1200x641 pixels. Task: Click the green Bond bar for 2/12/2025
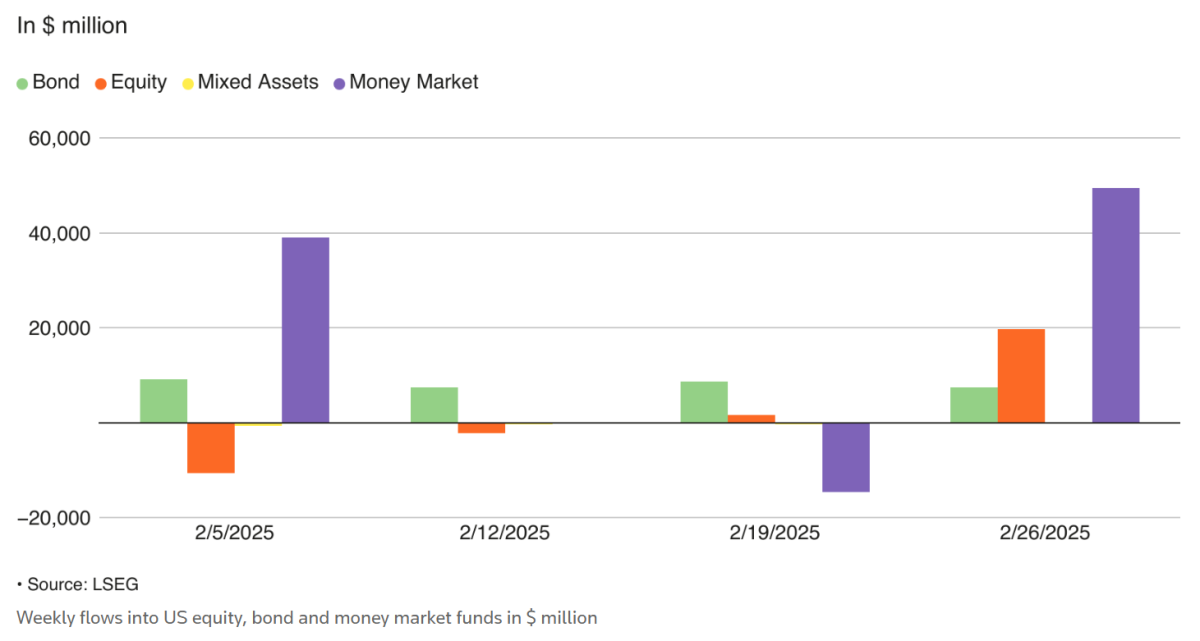pyautogui.click(x=434, y=405)
